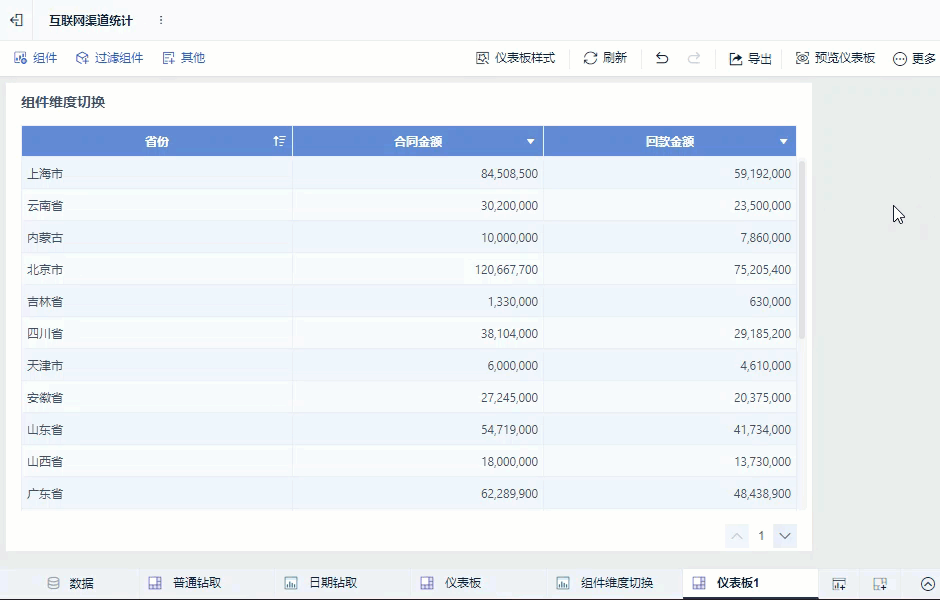Open the 更多 more options menu
This screenshot has height=600, width=940.
914,58
